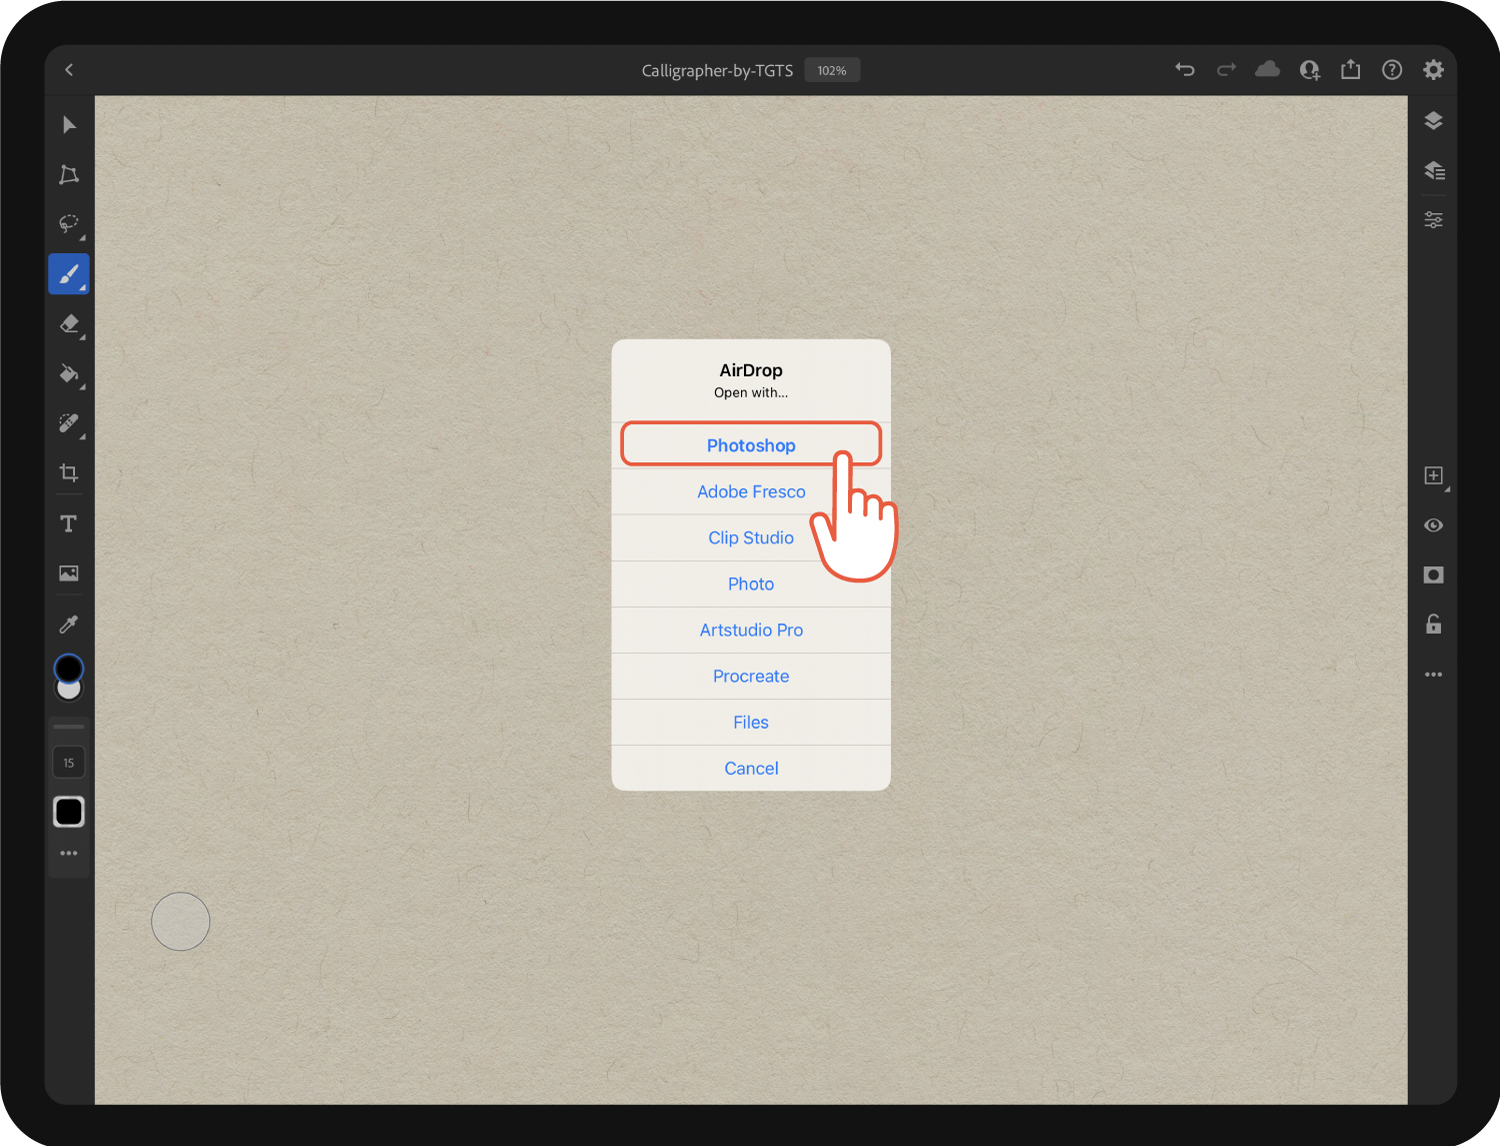This screenshot has height=1146, width=1500.
Task: Select the Lasso selection tool
Action: (x=69, y=224)
